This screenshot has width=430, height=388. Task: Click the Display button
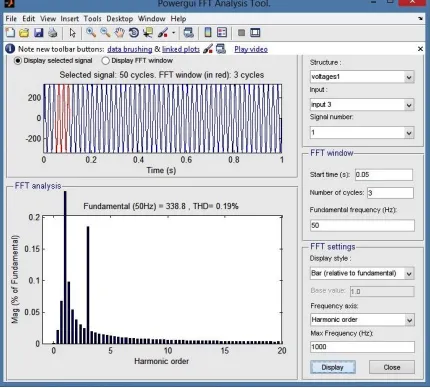(332, 367)
